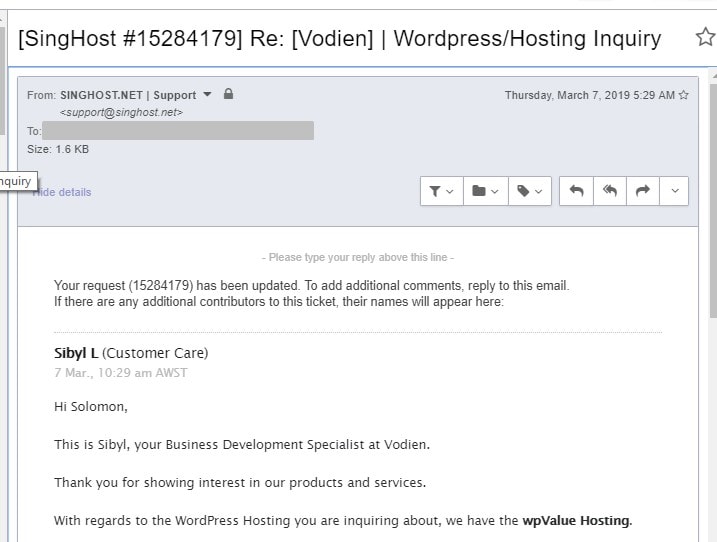Click the wpValue Hosting bold text
The width and height of the screenshot is (717, 542).
[x=577, y=521]
